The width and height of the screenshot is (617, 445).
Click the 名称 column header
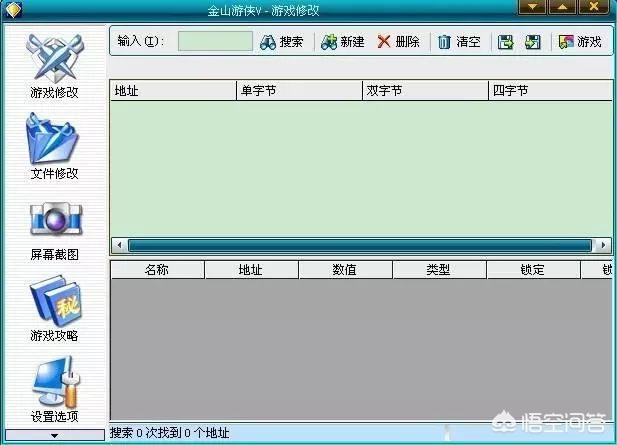coord(157,270)
